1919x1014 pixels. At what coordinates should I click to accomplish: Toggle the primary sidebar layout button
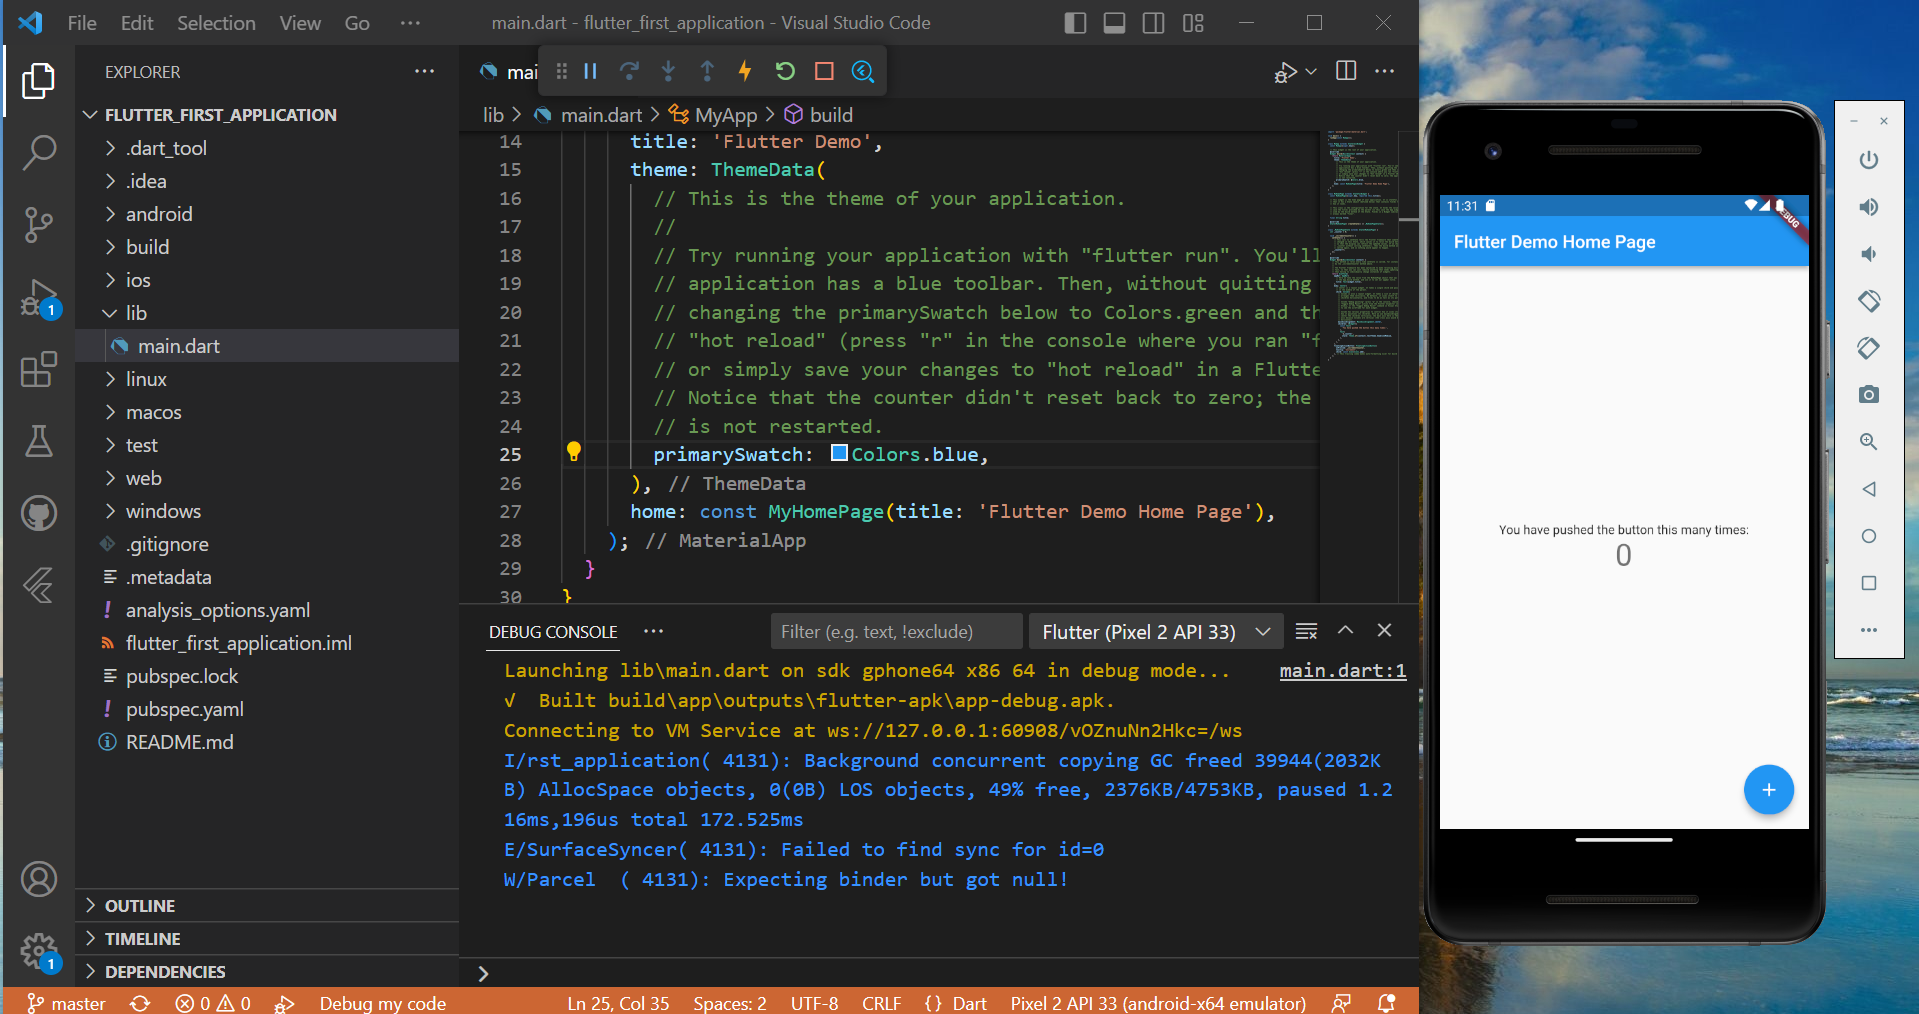pyautogui.click(x=1075, y=23)
